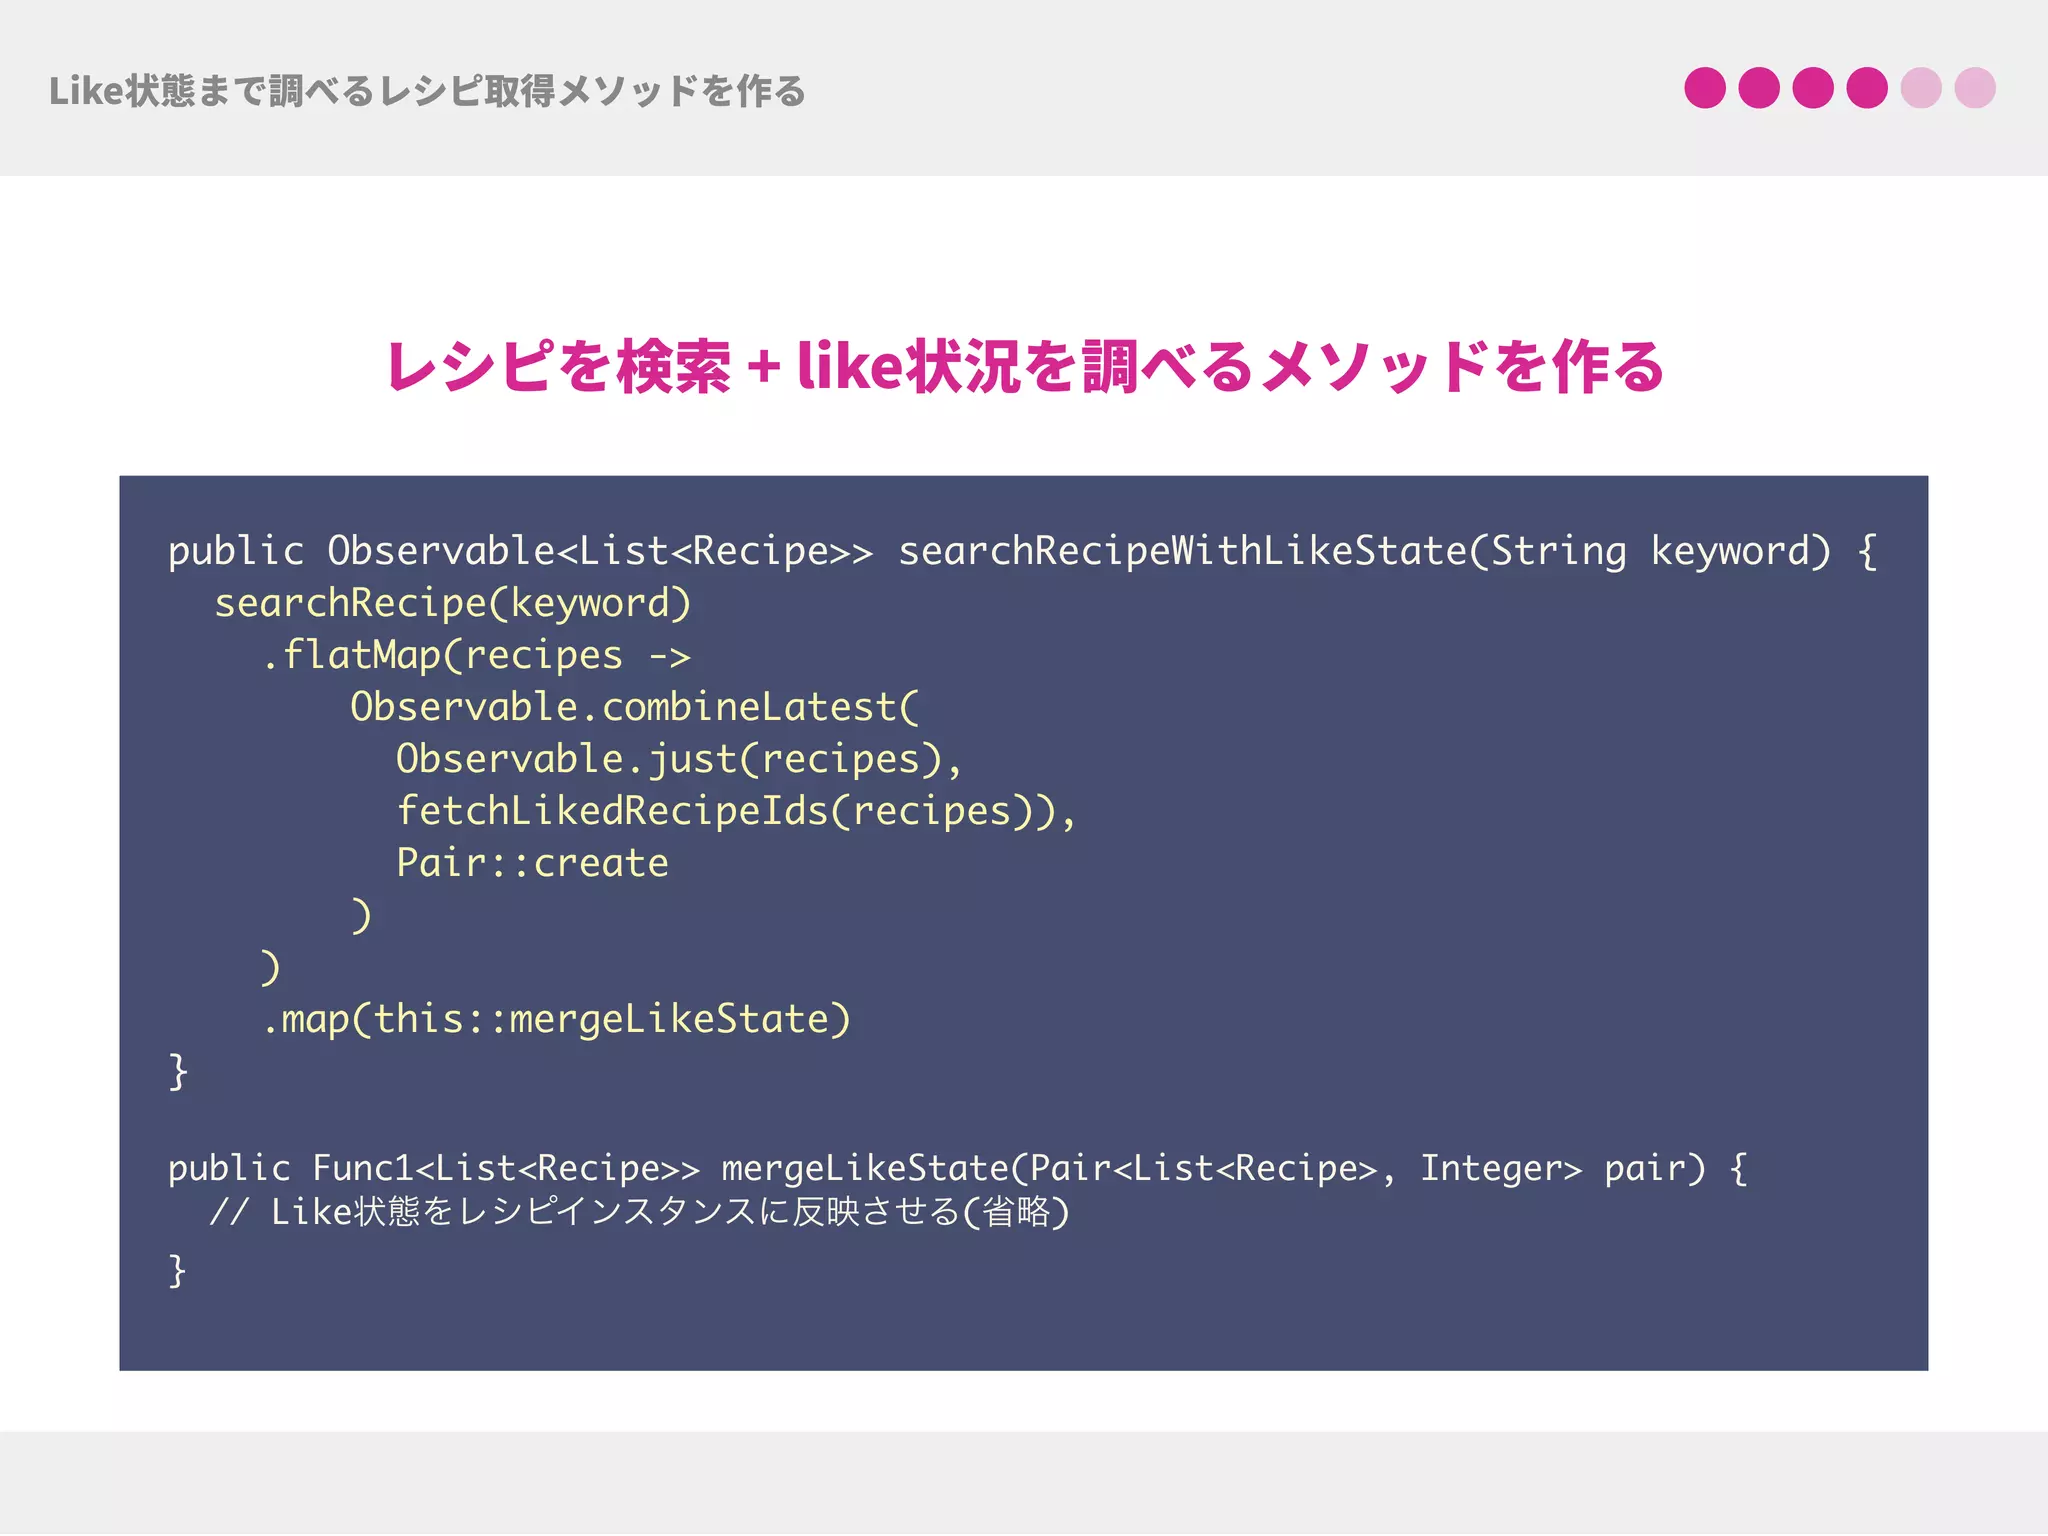Image resolution: width=2048 pixels, height=1536 pixels.
Task: Click the '.map(this::mergeLikeState)' line
Action: click(x=556, y=1020)
